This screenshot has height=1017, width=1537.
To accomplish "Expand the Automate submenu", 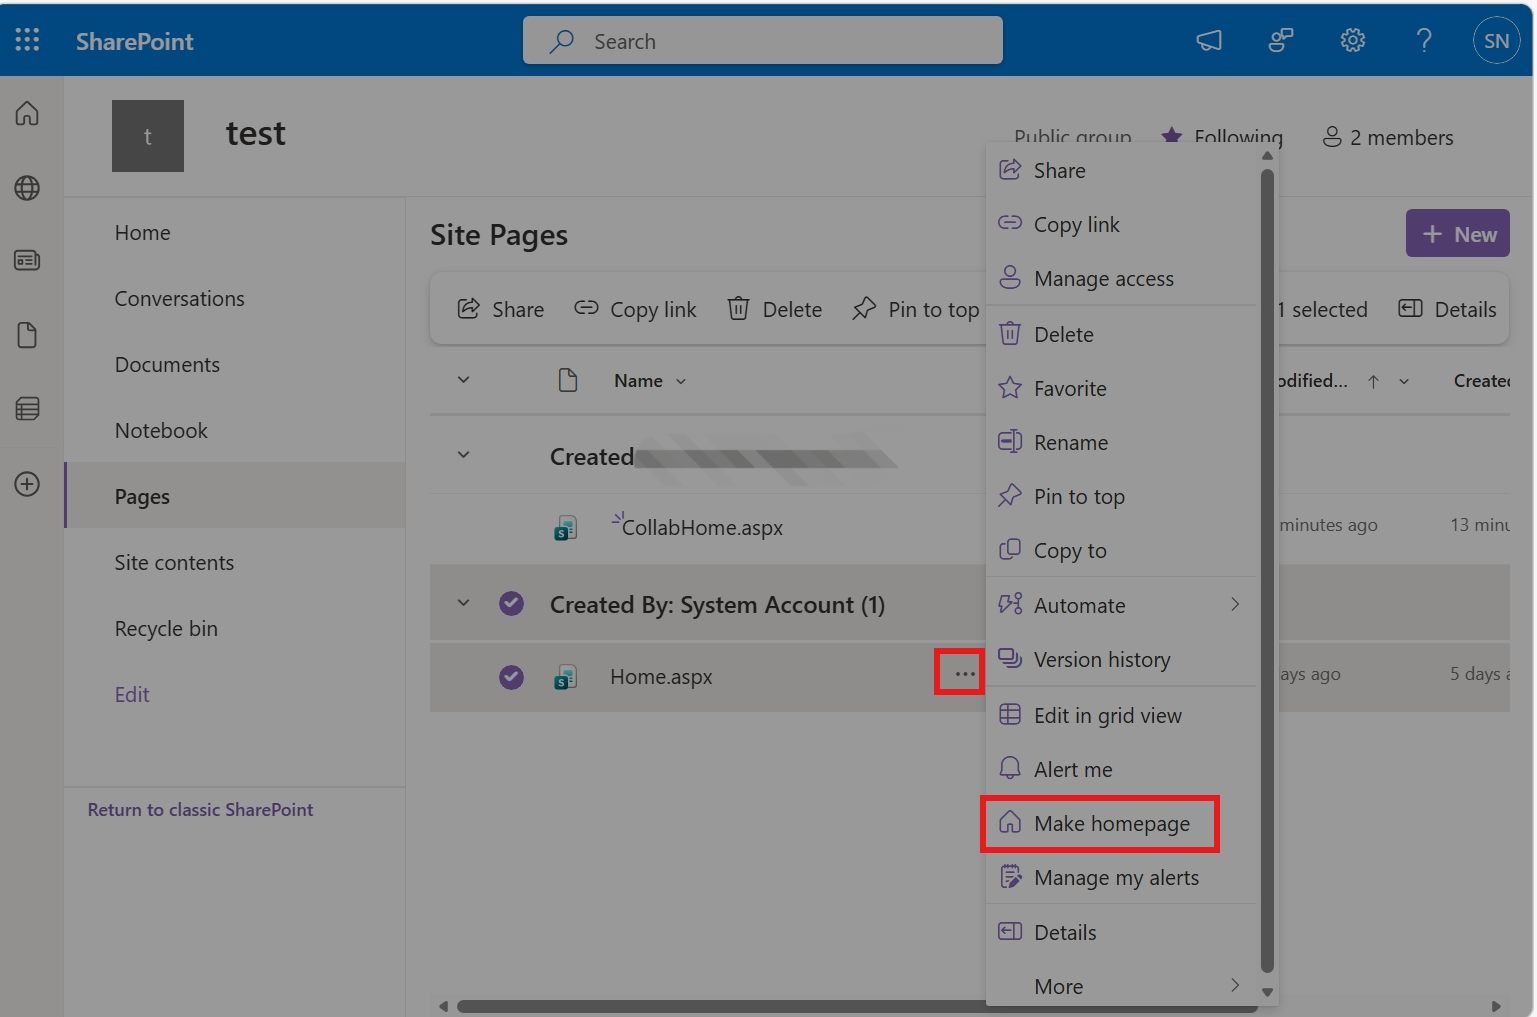I will pyautogui.click(x=1121, y=605).
